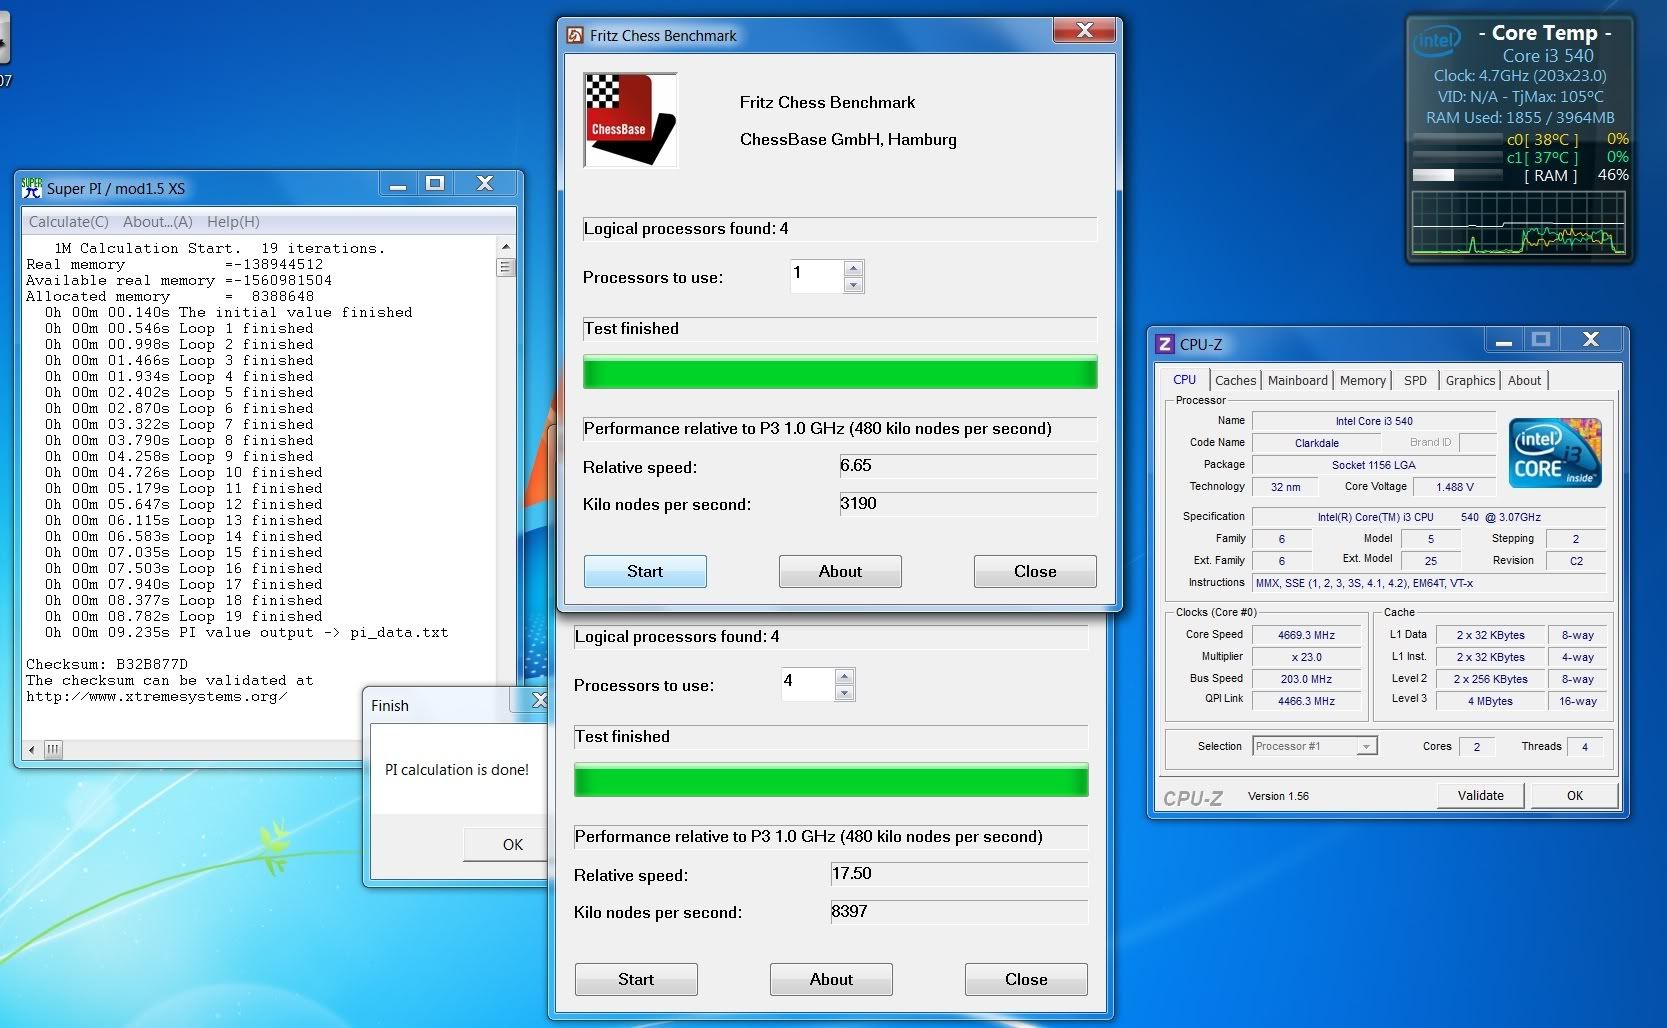1667x1028 pixels.
Task: Click the Super PI horizontal scrollbar left arrow
Action: point(32,749)
